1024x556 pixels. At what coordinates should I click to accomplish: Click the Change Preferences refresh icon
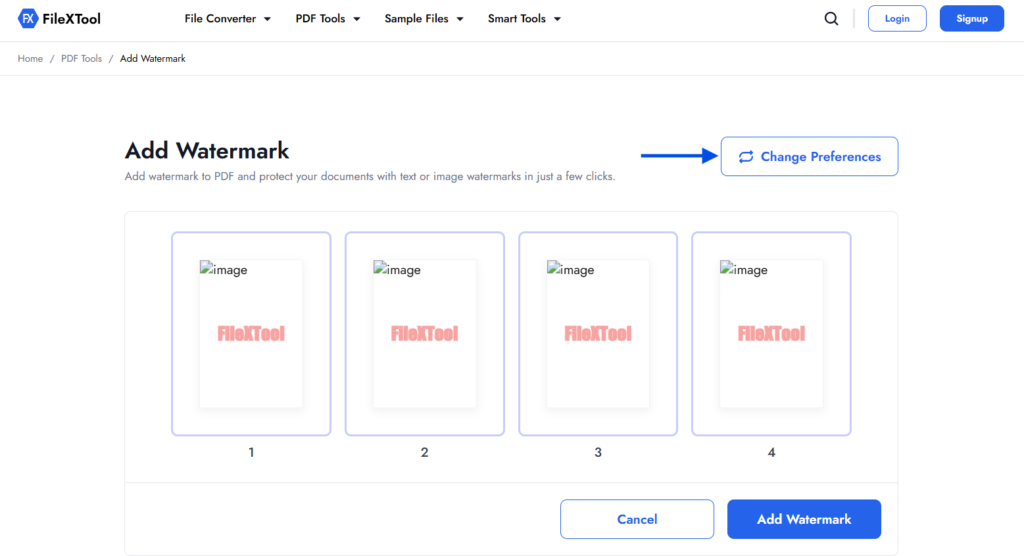click(x=746, y=157)
